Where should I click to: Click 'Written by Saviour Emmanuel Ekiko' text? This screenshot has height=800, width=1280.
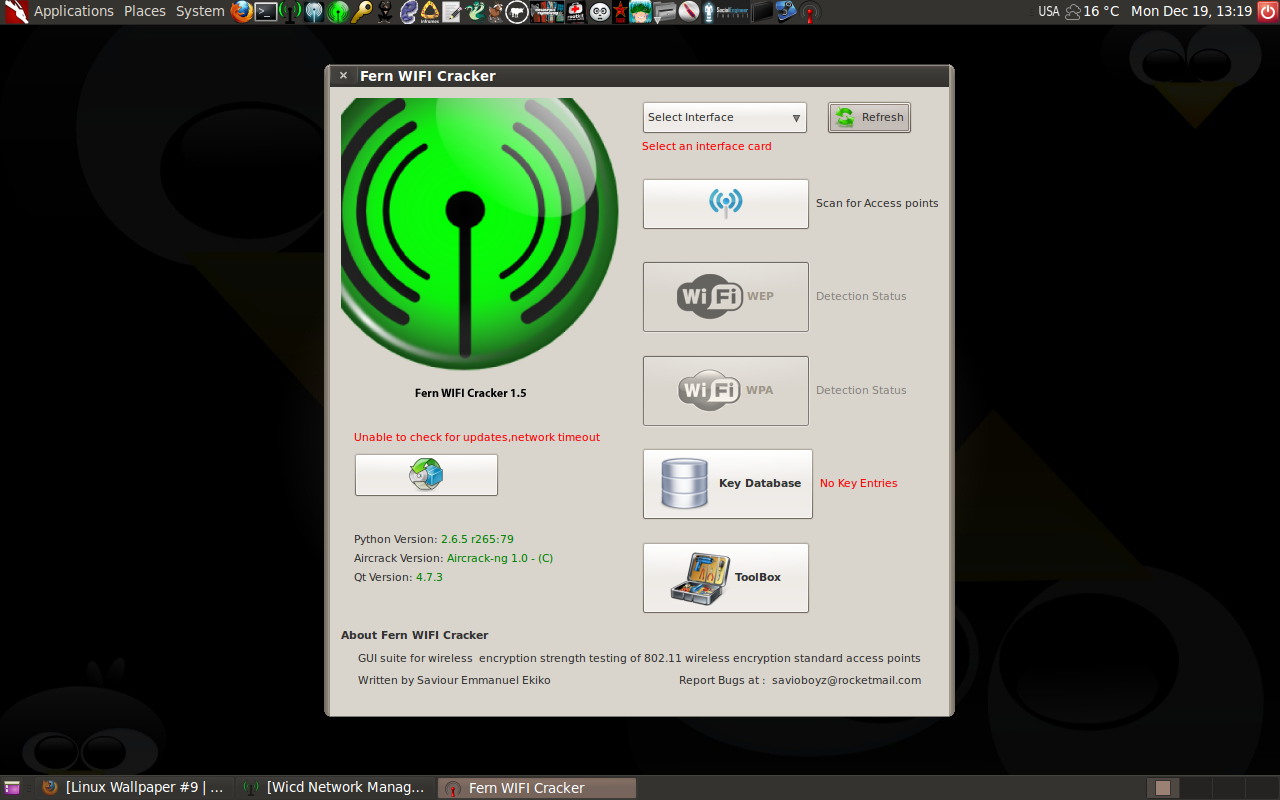tap(454, 680)
